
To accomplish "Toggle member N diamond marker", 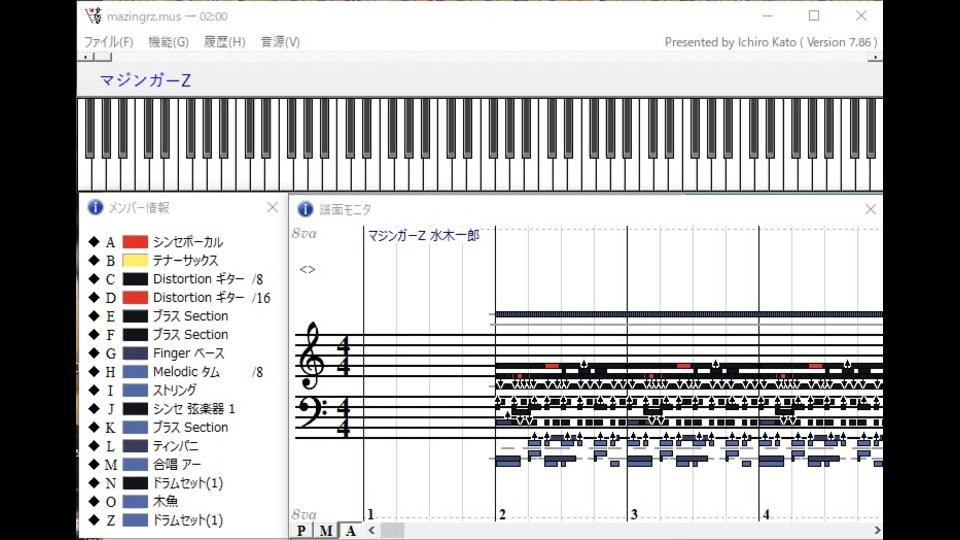I will [94, 482].
